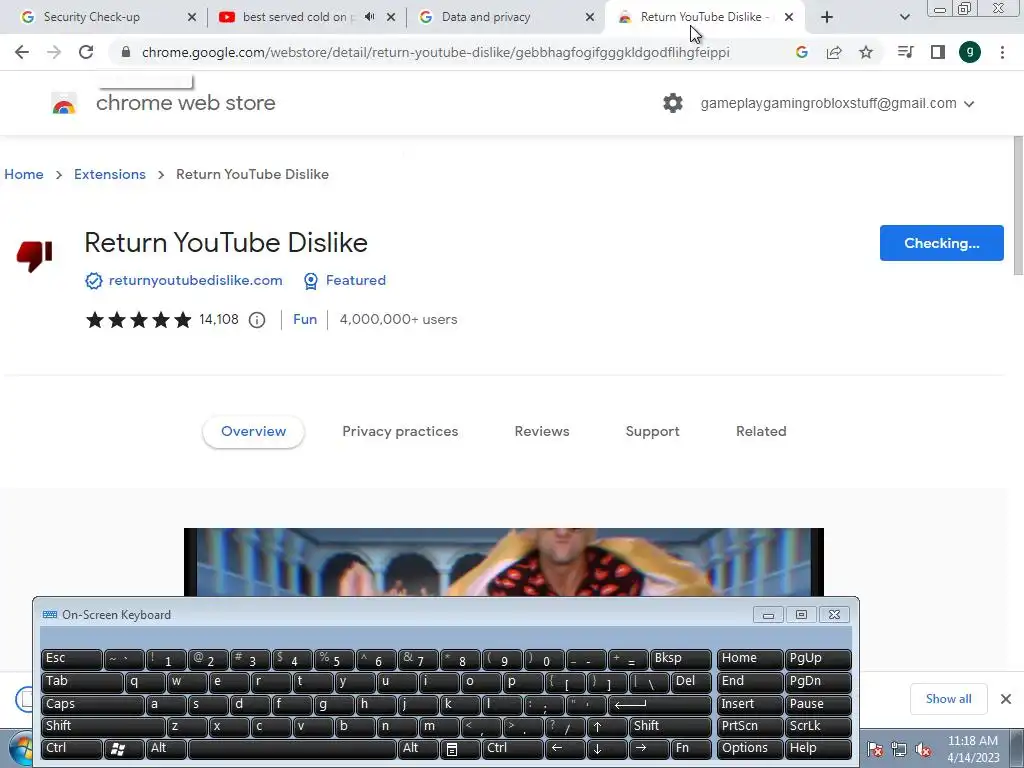Click the red thumbs-down extension icon

tap(35, 255)
